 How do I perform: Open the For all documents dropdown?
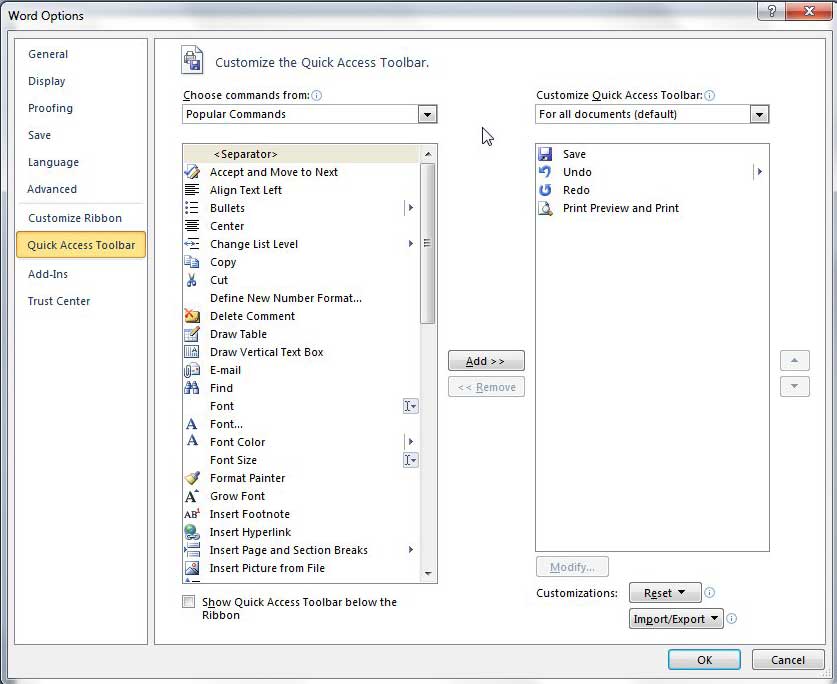click(x=759, y=114)
